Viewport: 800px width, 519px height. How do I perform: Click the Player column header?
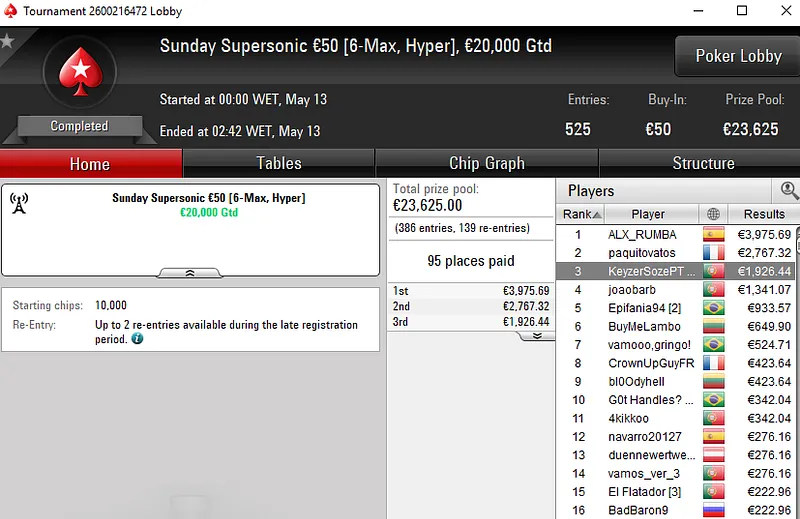point(648,214)
